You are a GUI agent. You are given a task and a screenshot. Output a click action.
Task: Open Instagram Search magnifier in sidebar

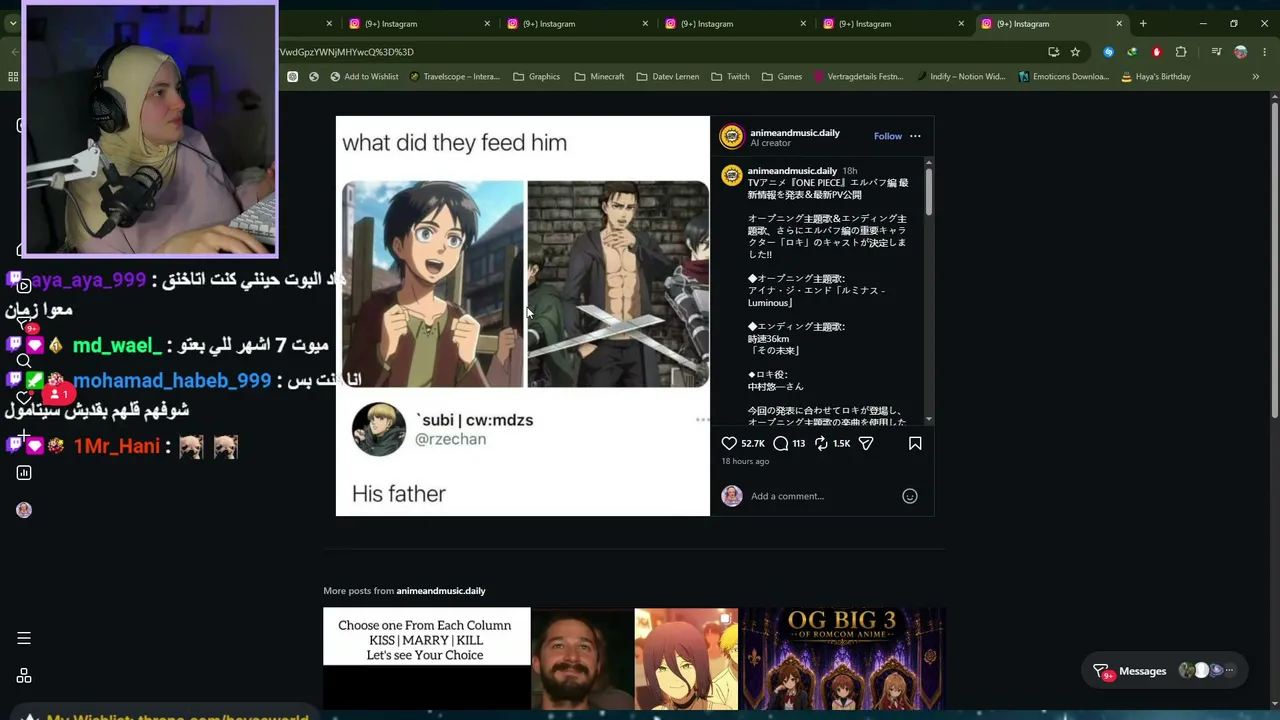pyautogui.click(x=24, y=360)
